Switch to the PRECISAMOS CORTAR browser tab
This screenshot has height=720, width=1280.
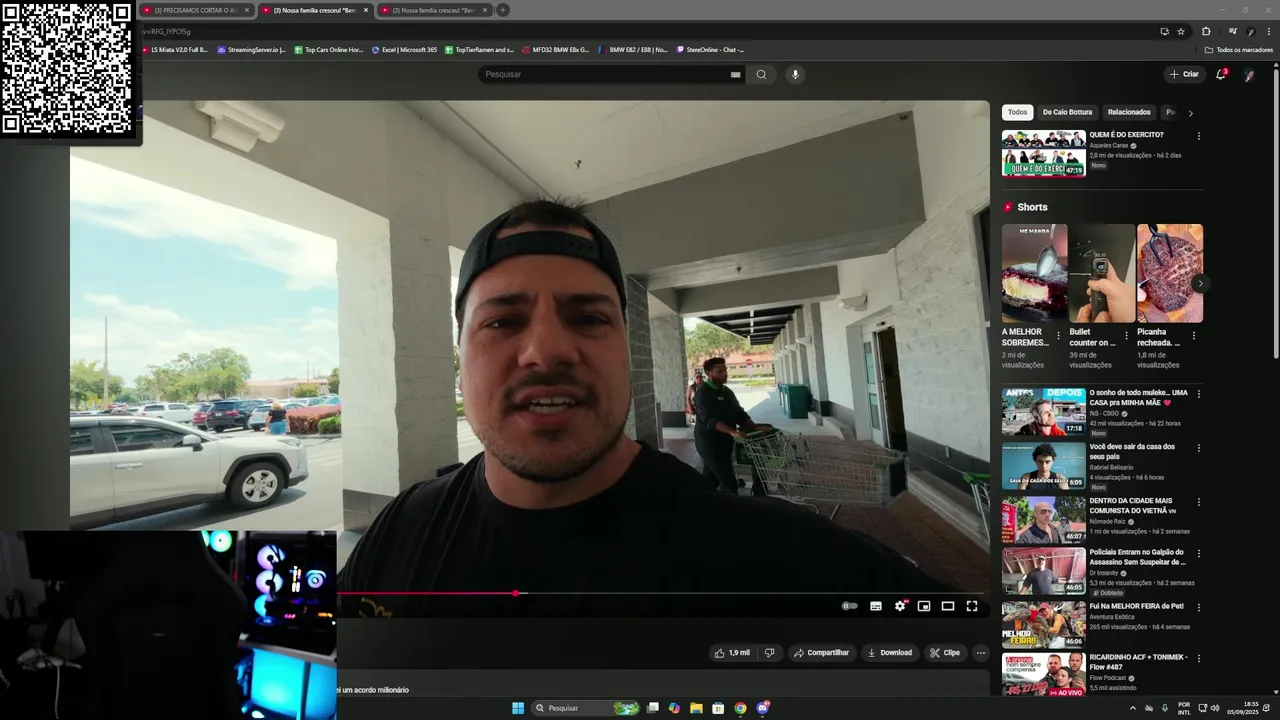click(x=195, y=10)
